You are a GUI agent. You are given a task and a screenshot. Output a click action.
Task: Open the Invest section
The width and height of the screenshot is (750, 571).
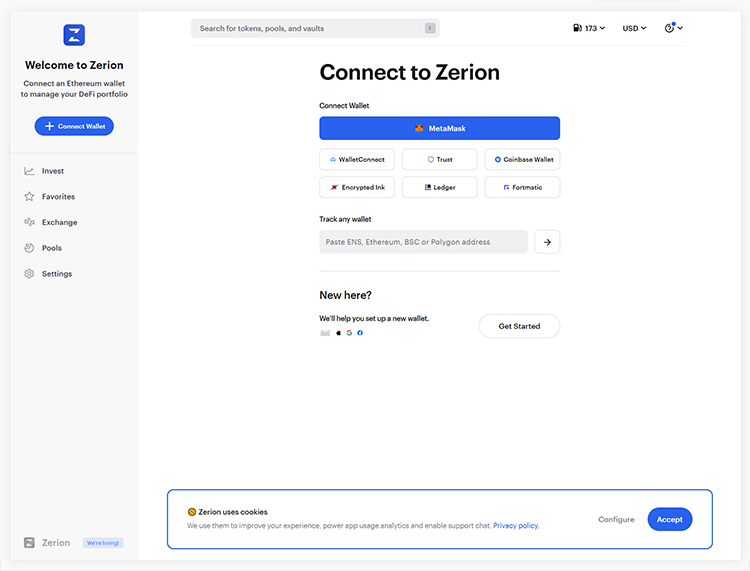click(52, 171)
